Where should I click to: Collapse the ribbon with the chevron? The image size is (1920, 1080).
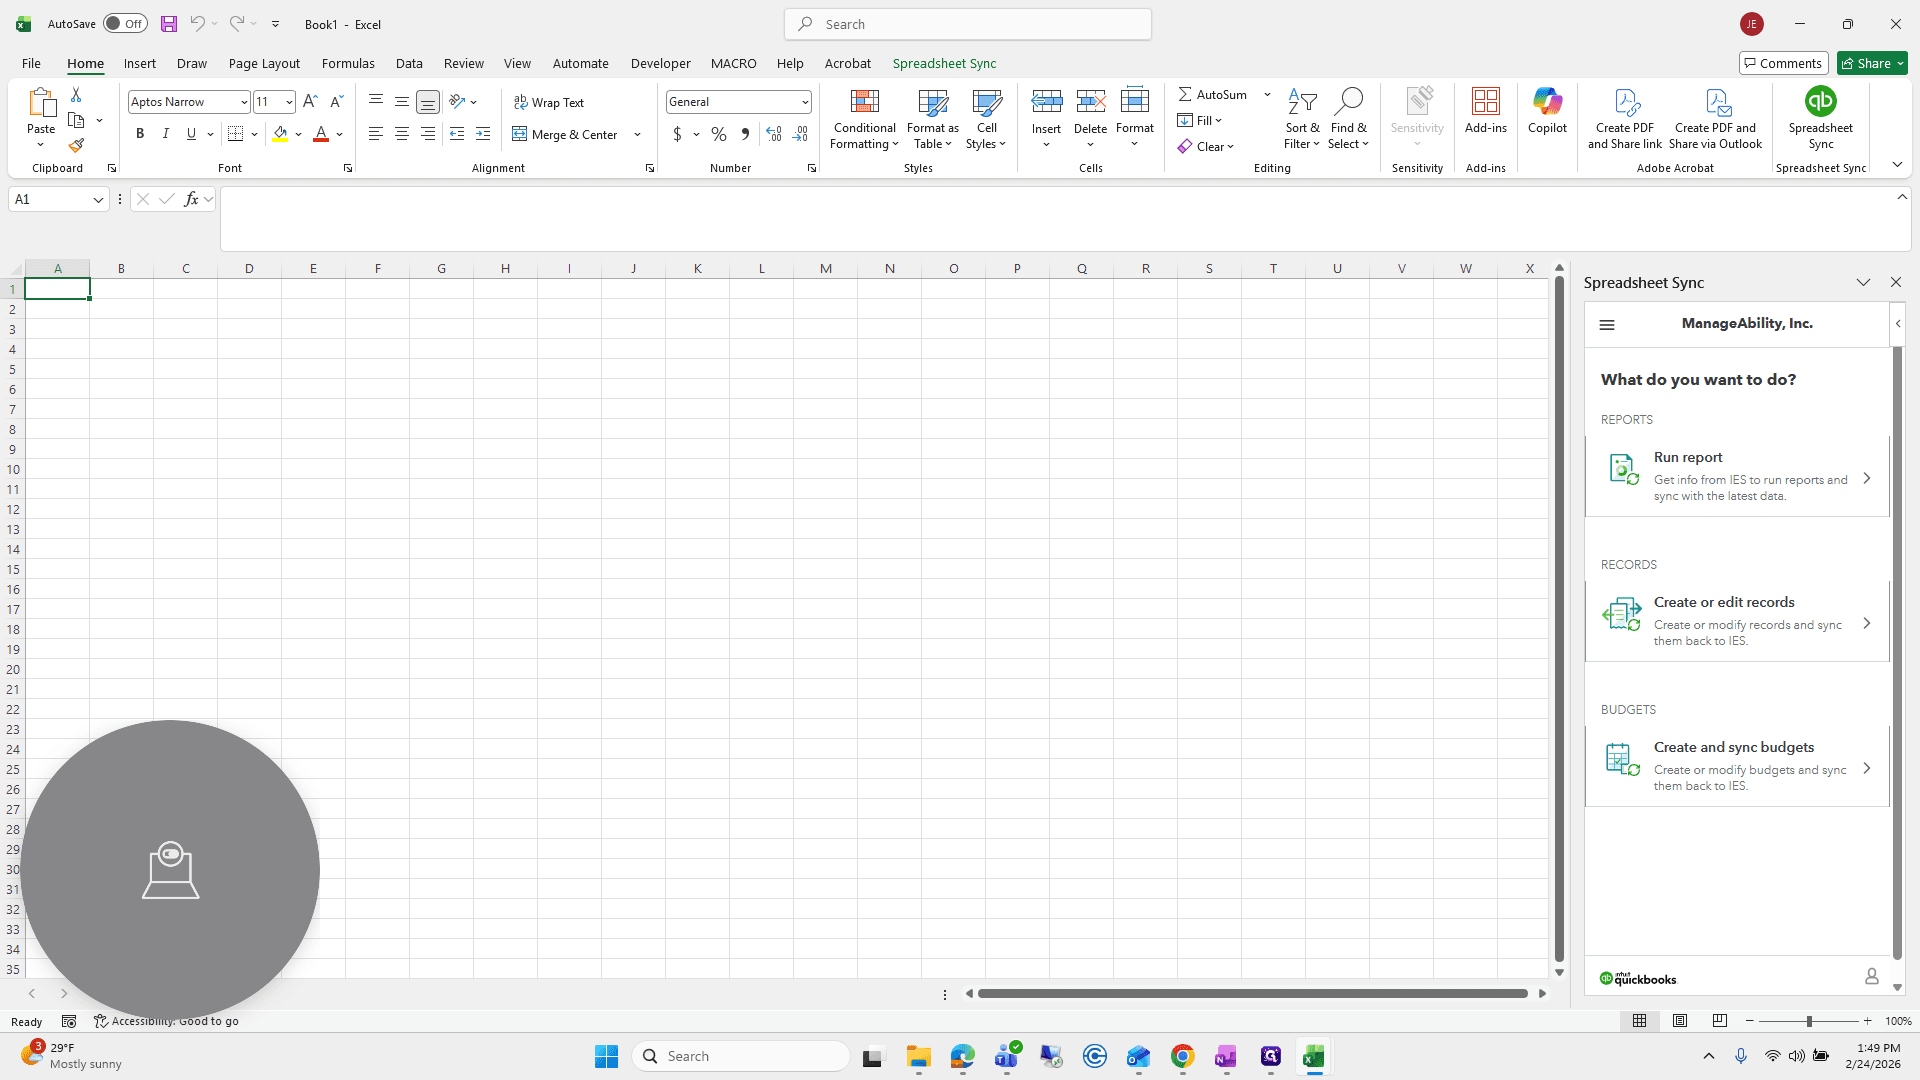(x=1897, y=165)
